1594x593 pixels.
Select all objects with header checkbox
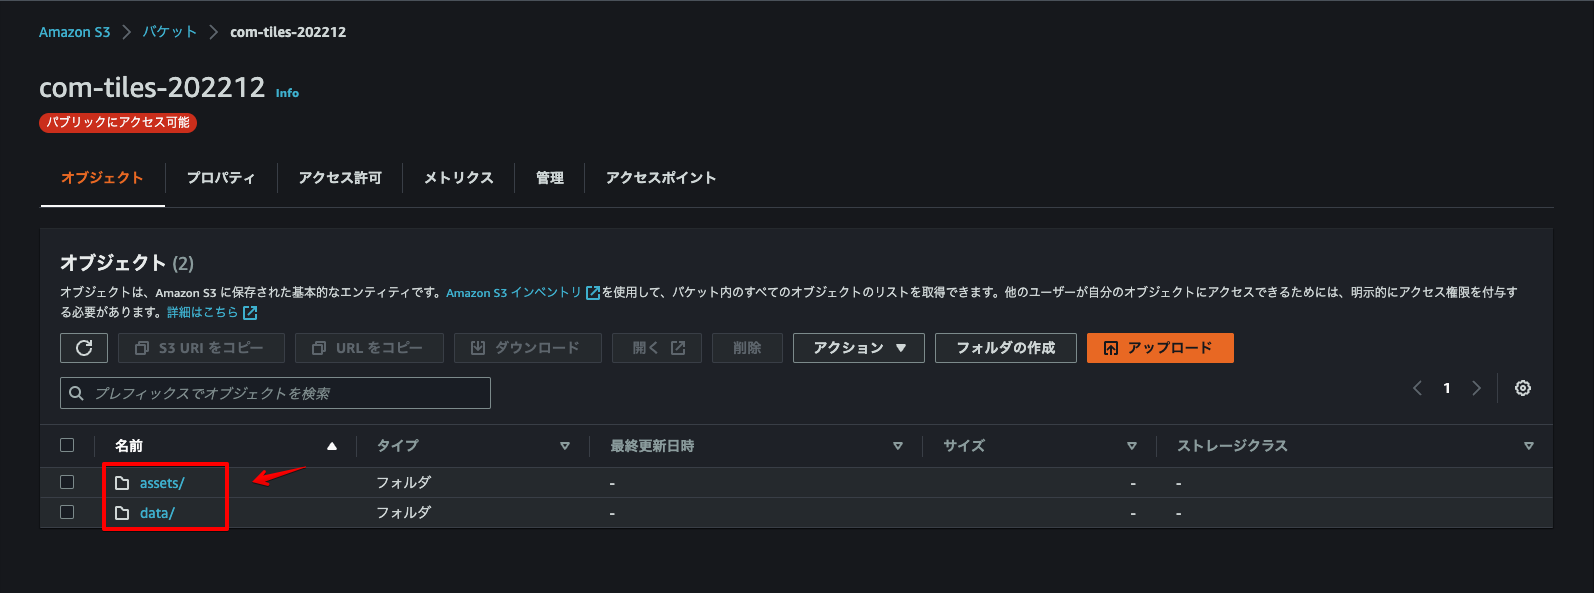67,445
